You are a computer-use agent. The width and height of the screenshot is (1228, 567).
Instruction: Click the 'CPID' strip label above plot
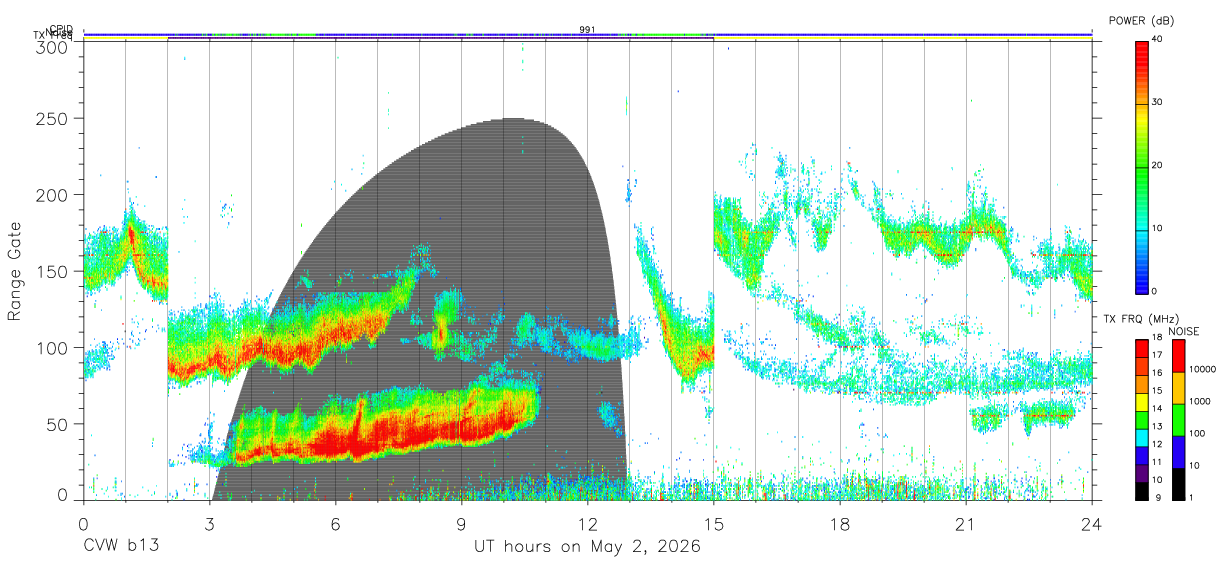(x=61, y=29)
